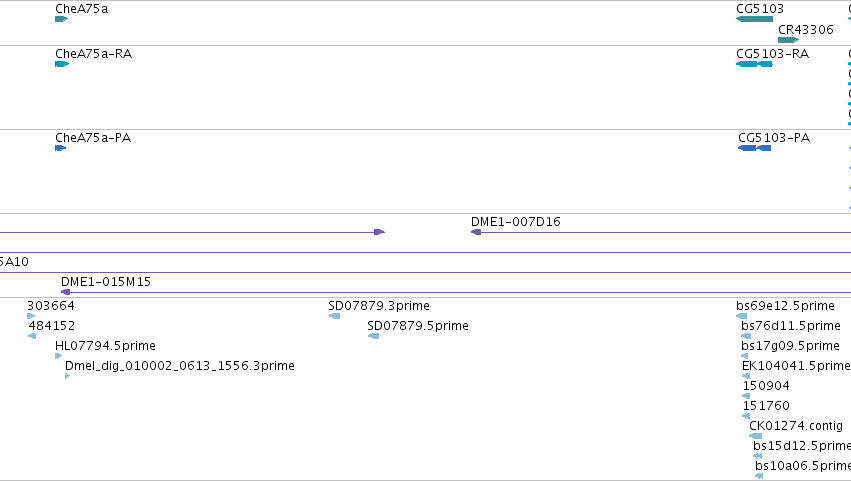
Task: Click the CK01274.contig marker glyph
Action: coord(755,436)
